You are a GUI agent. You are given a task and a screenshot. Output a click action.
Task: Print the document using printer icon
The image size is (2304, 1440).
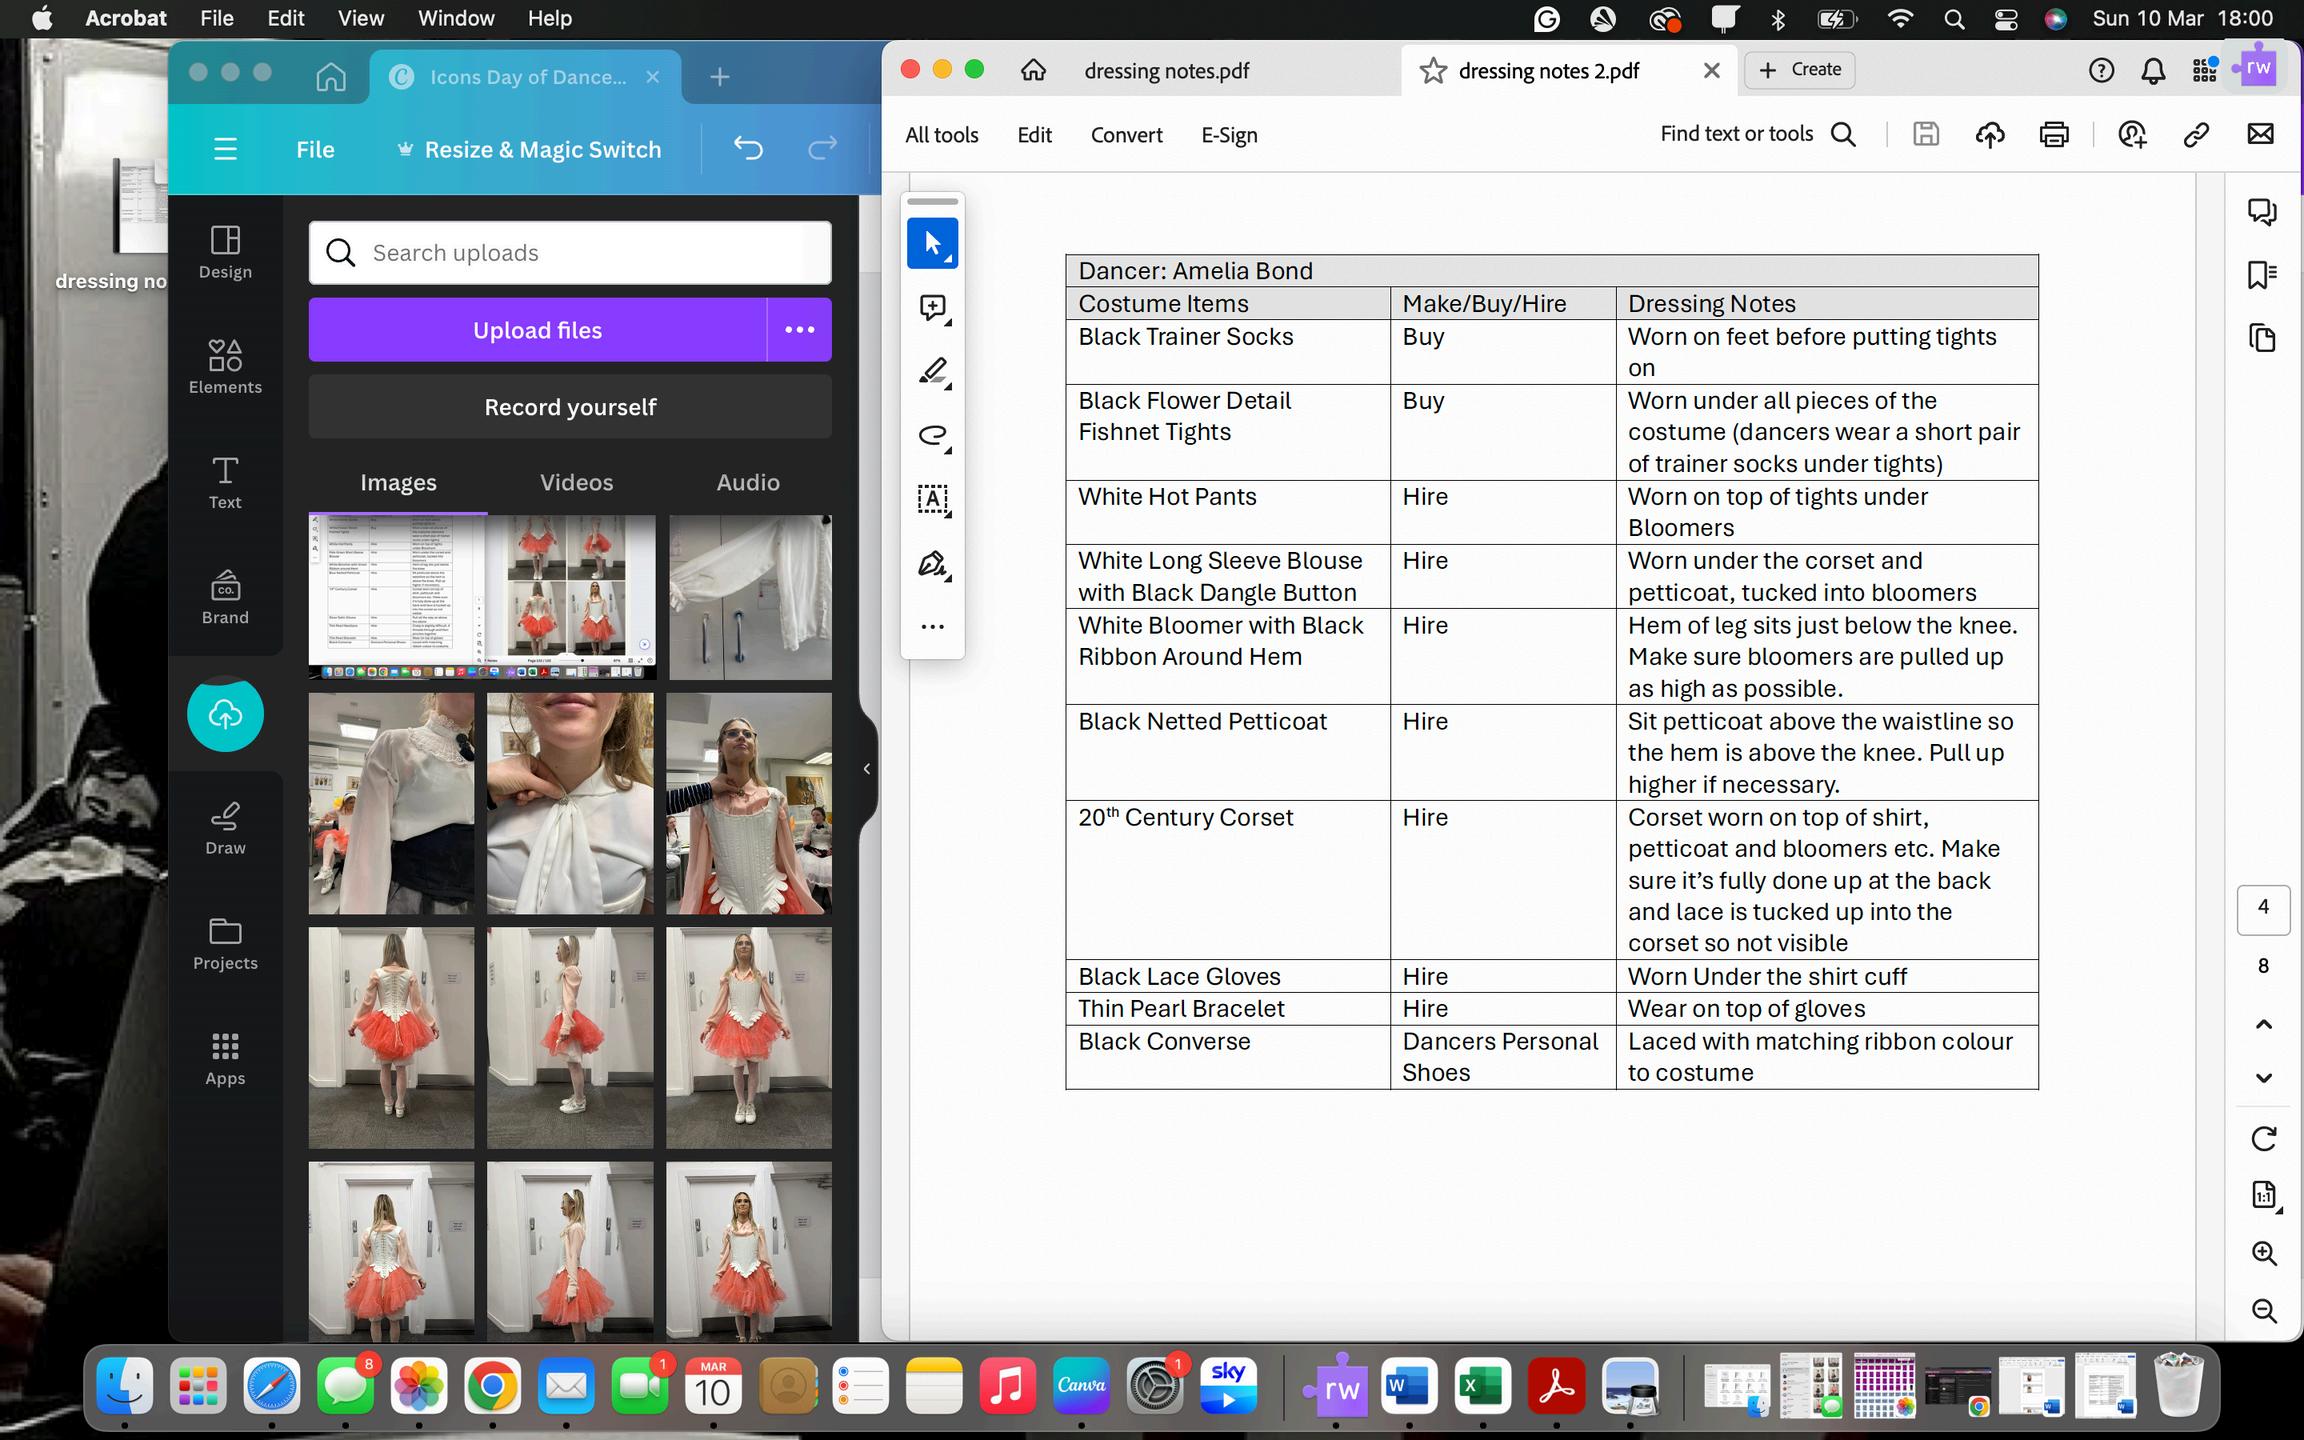click(2053, 134)
